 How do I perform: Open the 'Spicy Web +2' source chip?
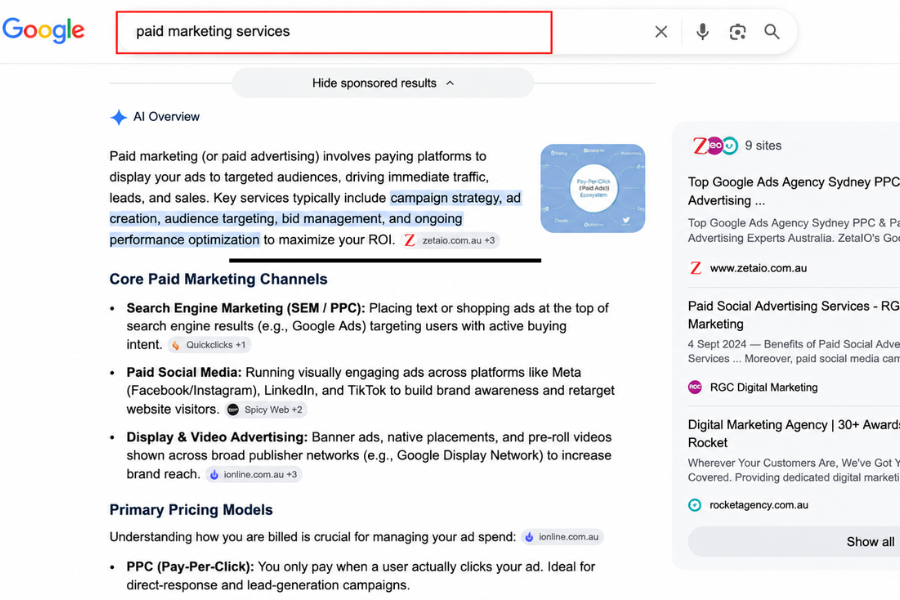click(x=265, y=410)
